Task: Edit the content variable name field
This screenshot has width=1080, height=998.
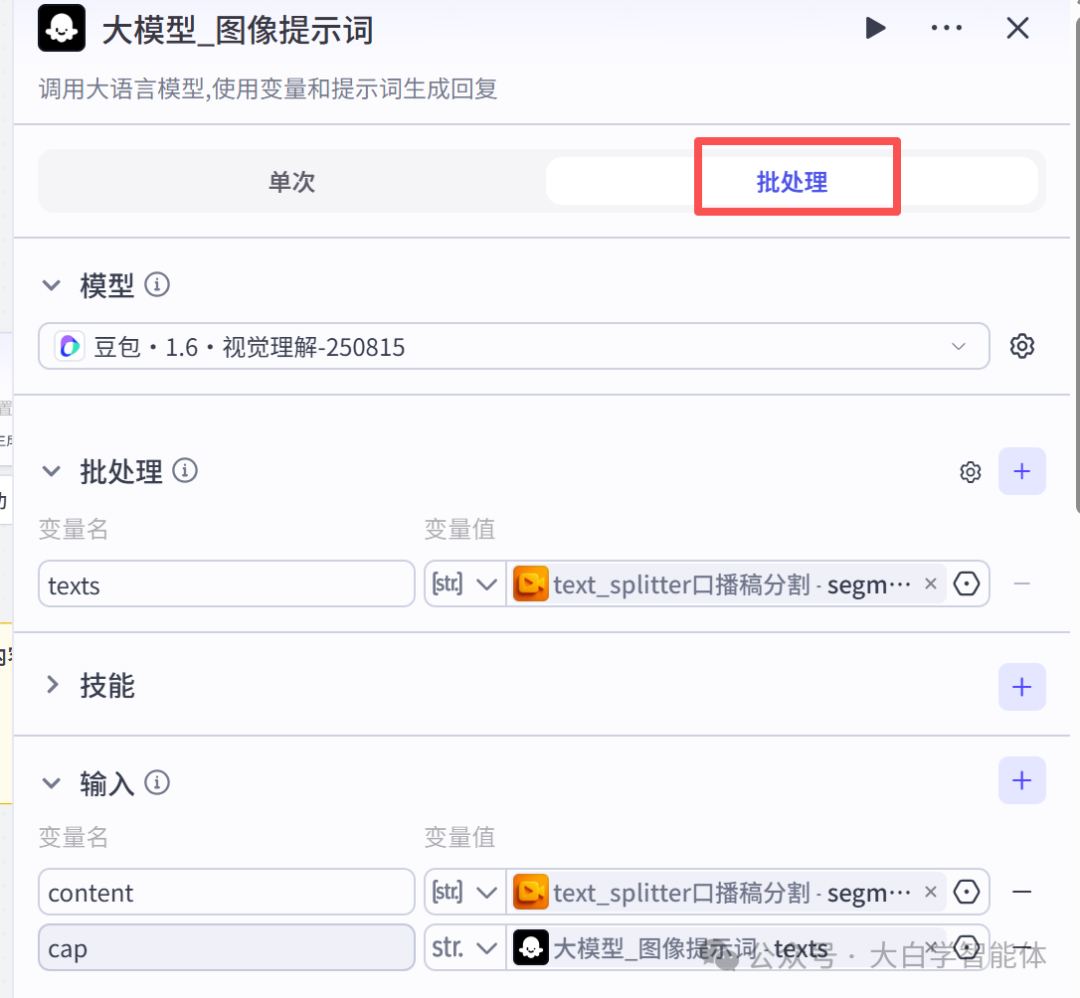Action: 227,893
